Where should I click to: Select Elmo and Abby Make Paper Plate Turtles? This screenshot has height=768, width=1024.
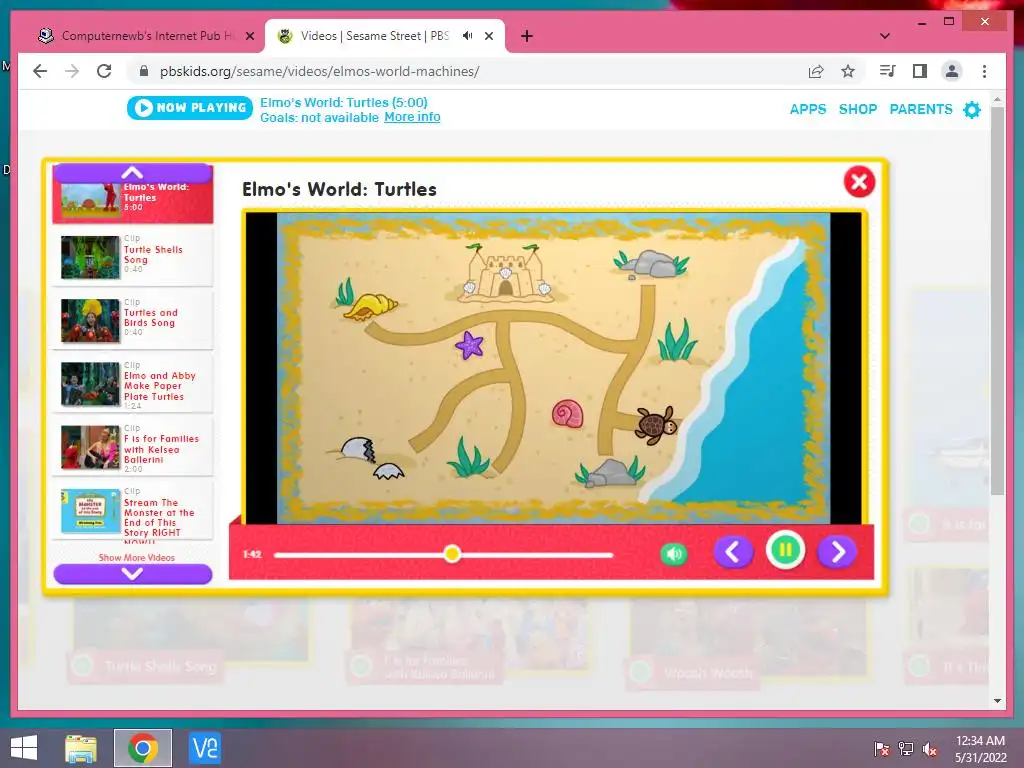133,384
